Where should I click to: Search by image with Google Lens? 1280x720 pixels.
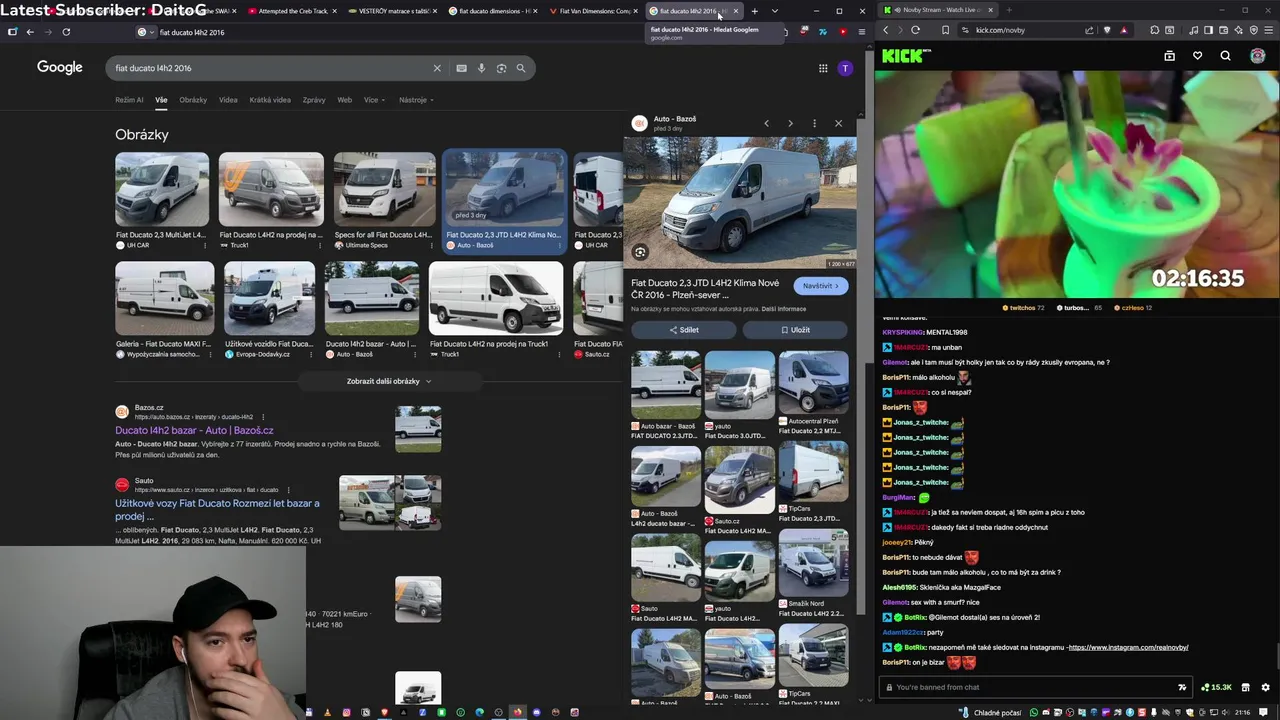point(501,68)
